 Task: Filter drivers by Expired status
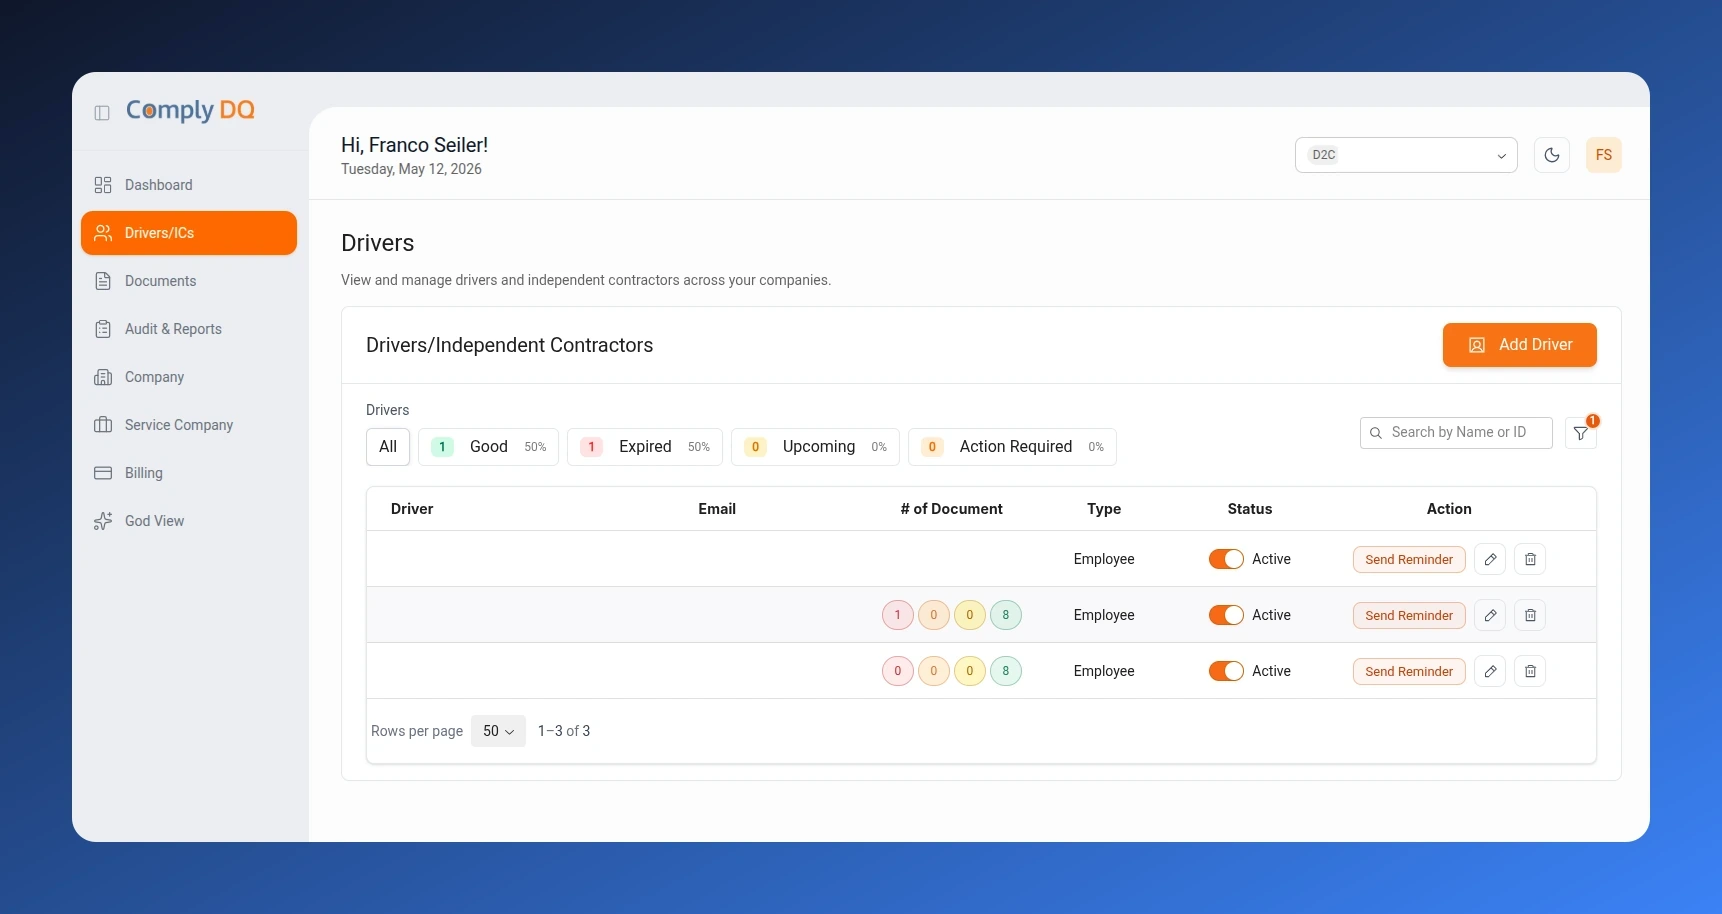tap(645, 447)
